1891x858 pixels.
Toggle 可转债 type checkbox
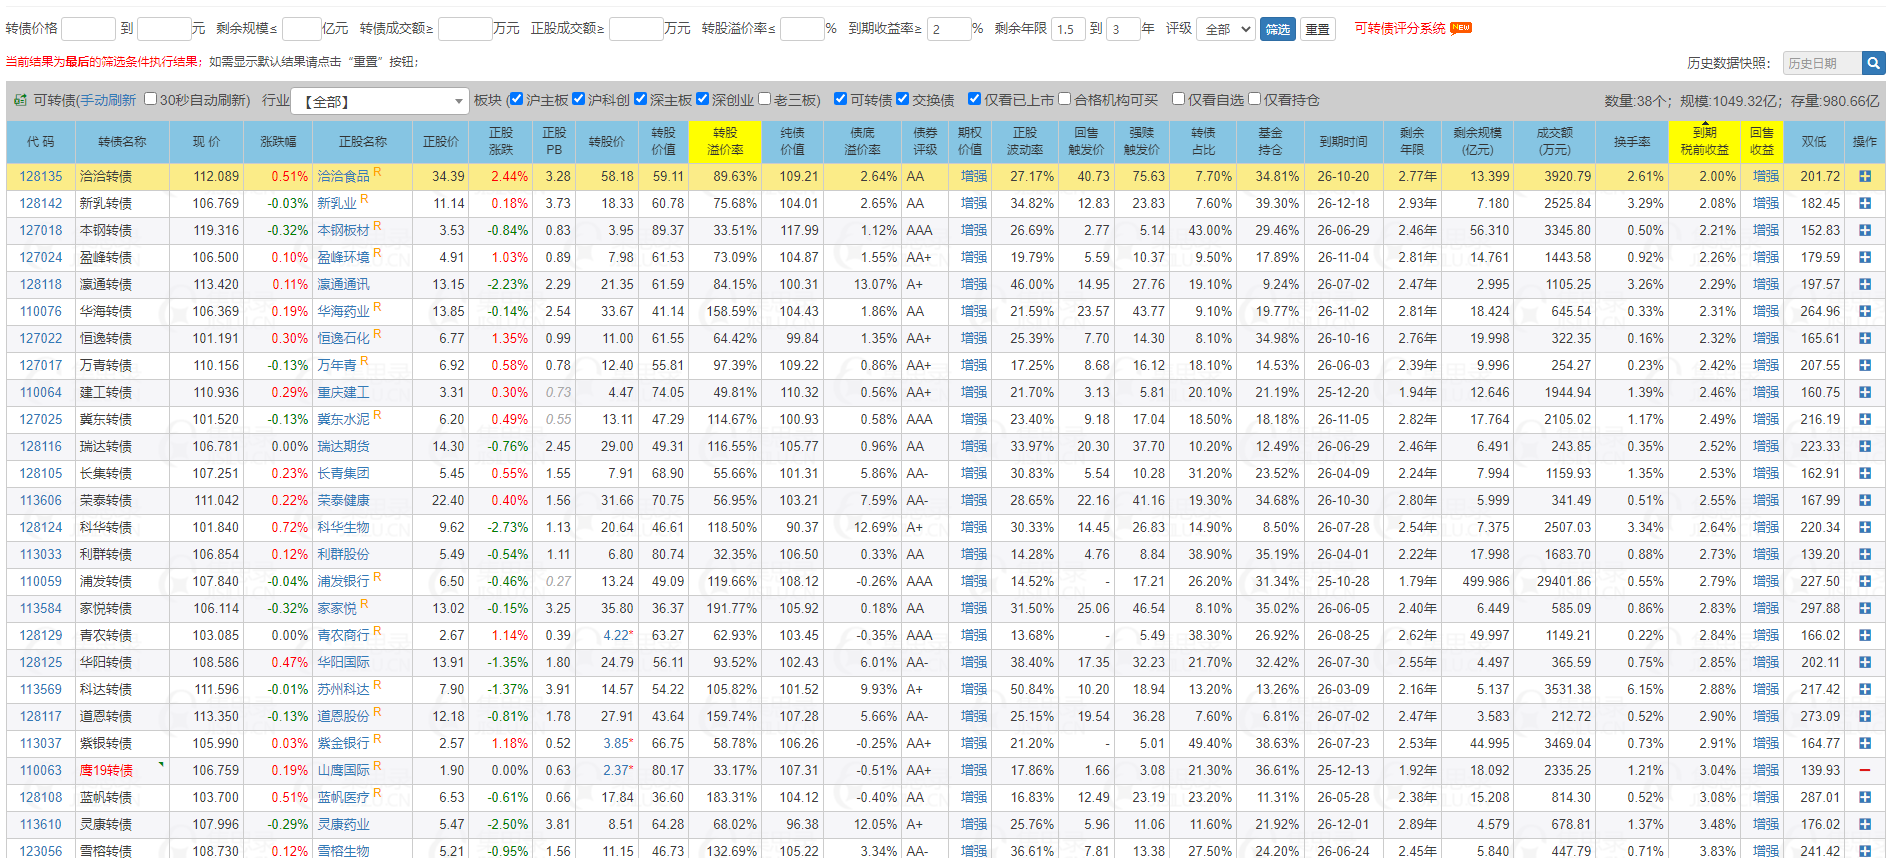pos(840,99)
